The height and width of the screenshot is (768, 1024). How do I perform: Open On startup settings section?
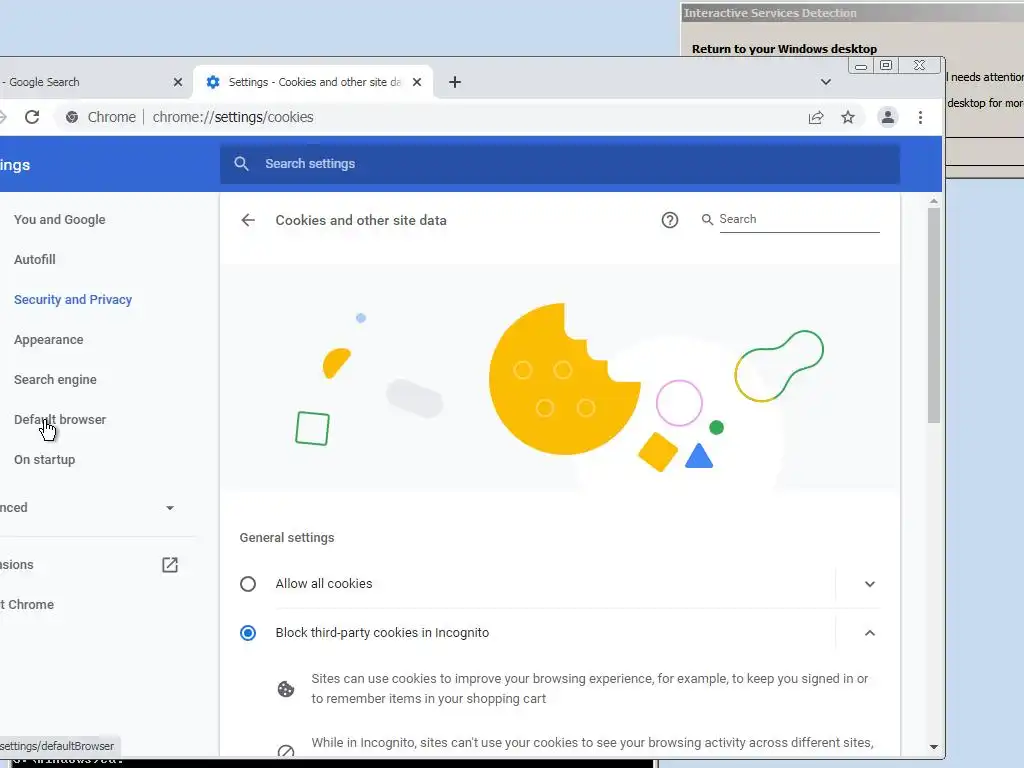(44, 460)
